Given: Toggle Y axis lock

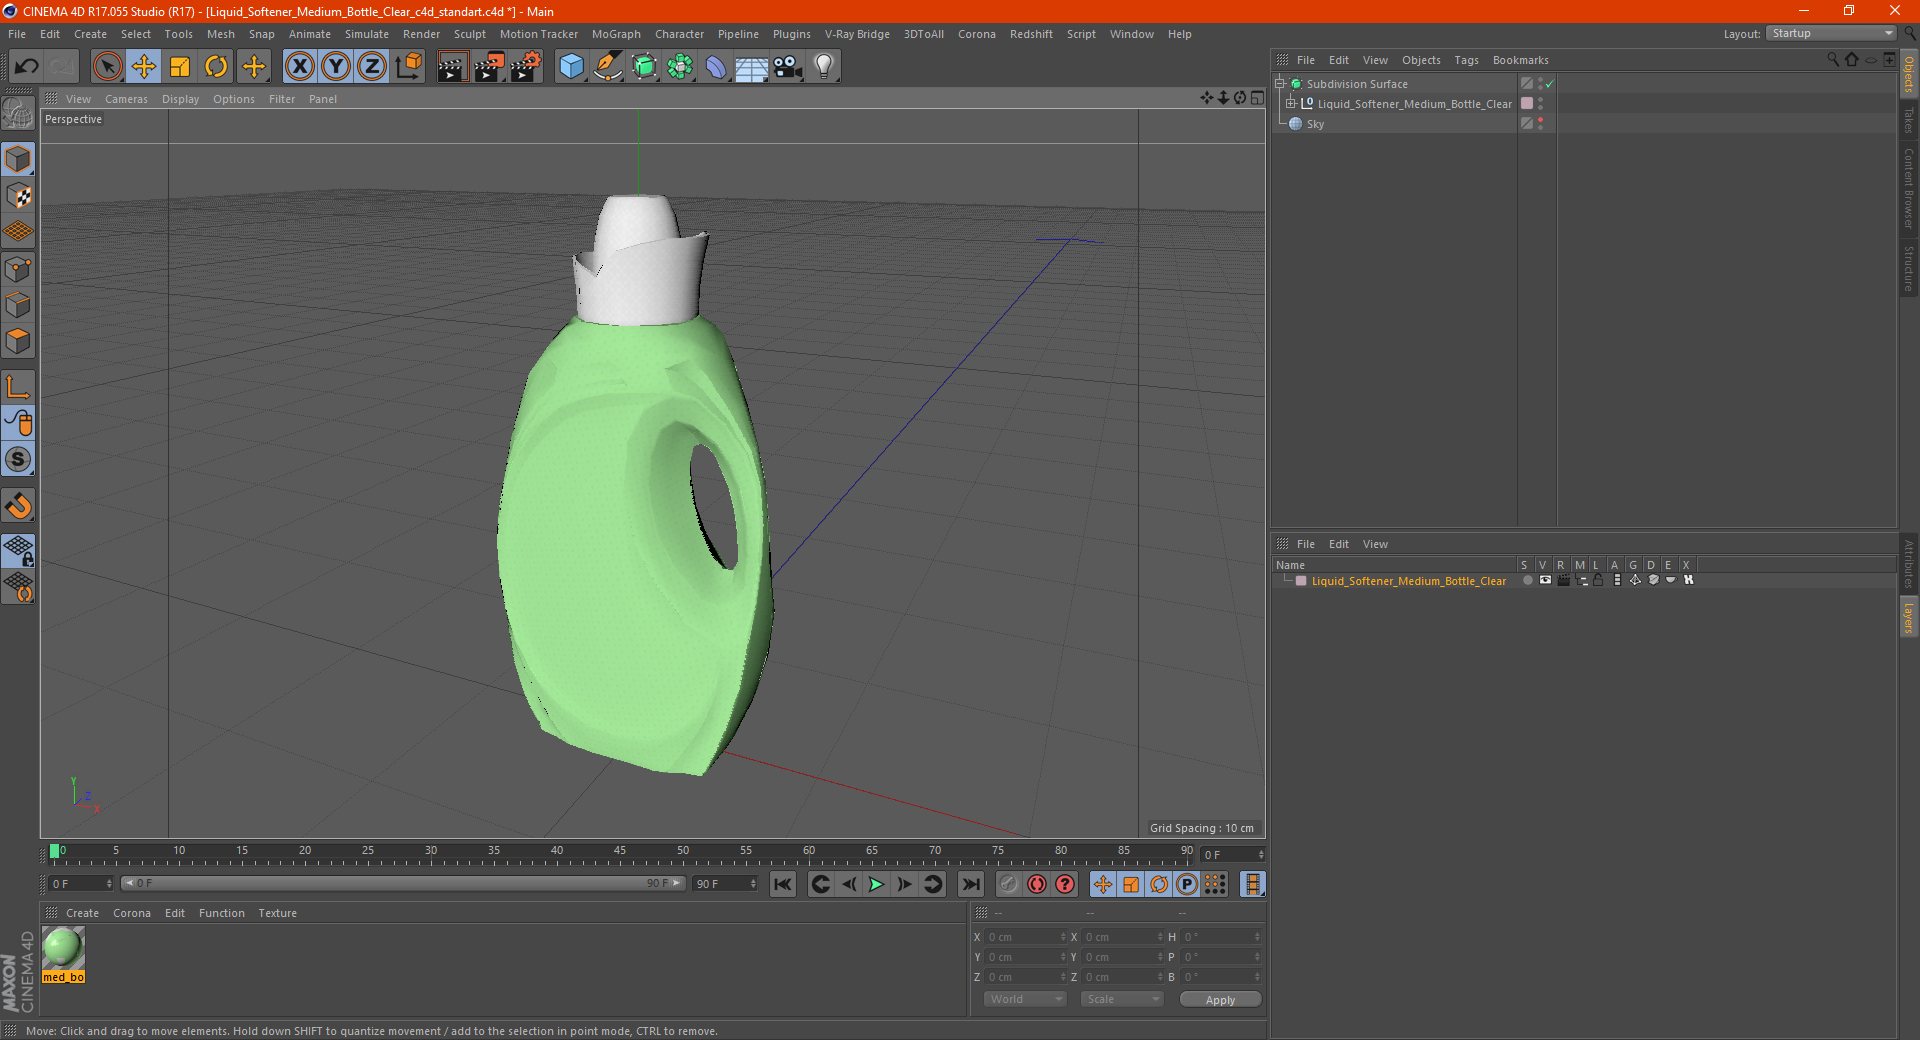Looking at the screenshot, I should (336, 67).
